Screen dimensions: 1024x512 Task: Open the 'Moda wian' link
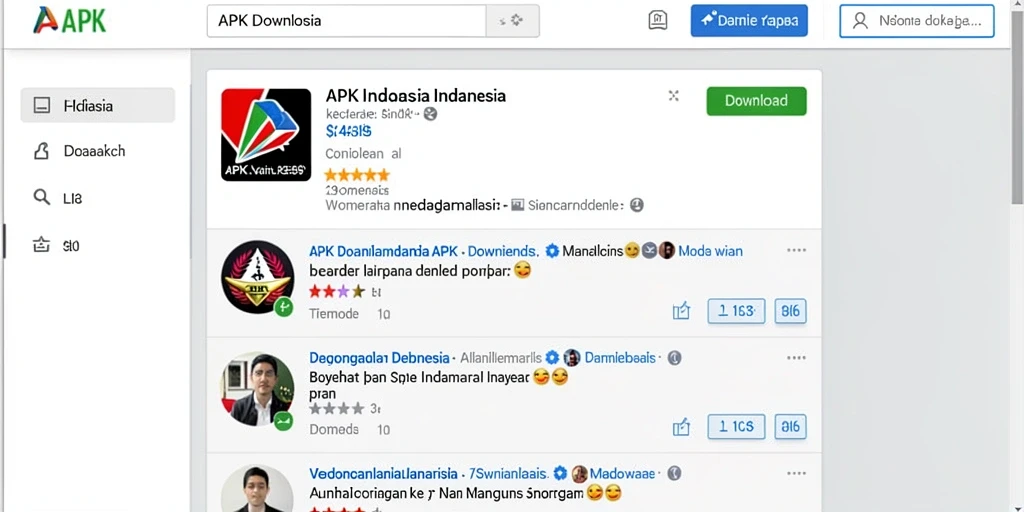[x=711, y=251]
